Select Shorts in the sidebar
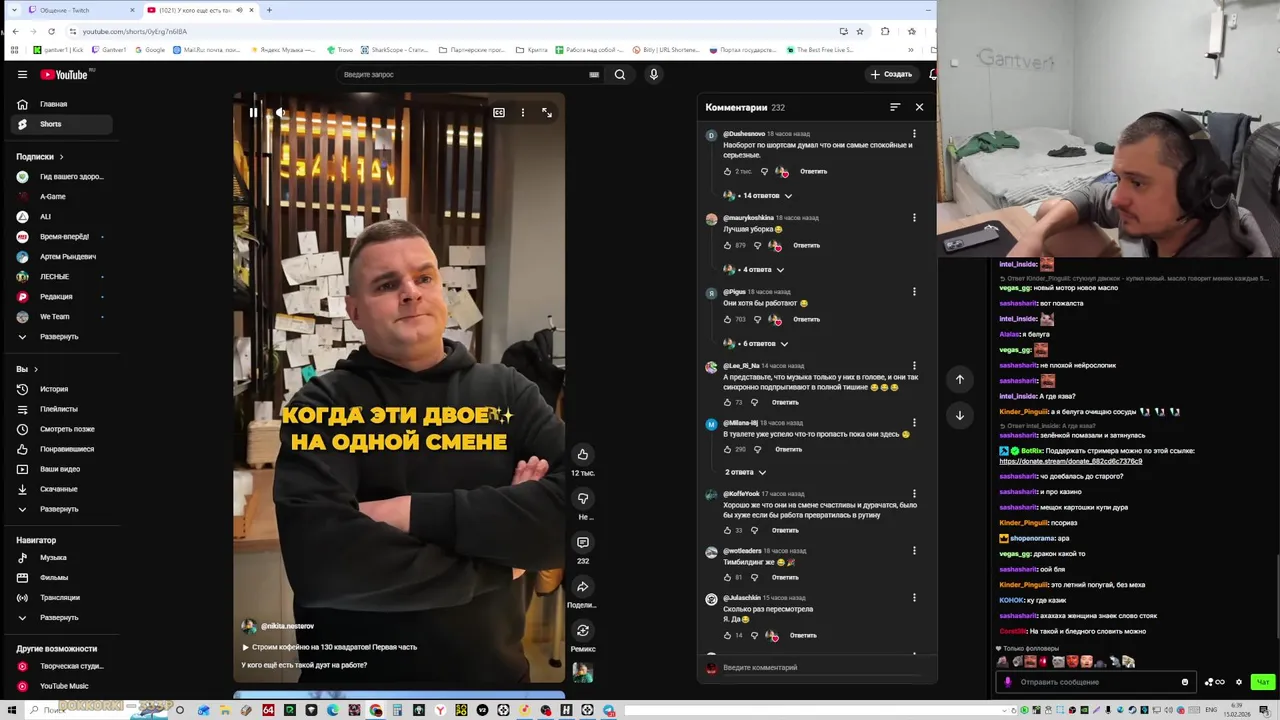Viewport: 1280px width, 720px height. [62, 124]
